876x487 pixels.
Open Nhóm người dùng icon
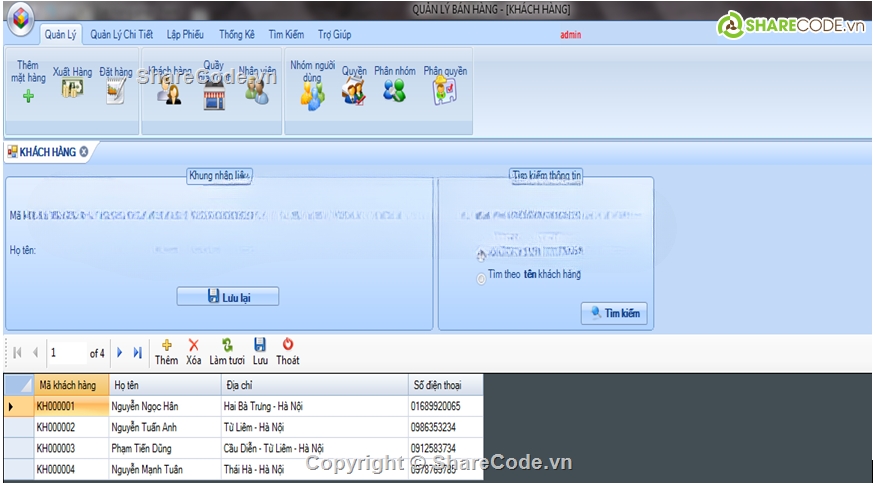tap(312, 96)
